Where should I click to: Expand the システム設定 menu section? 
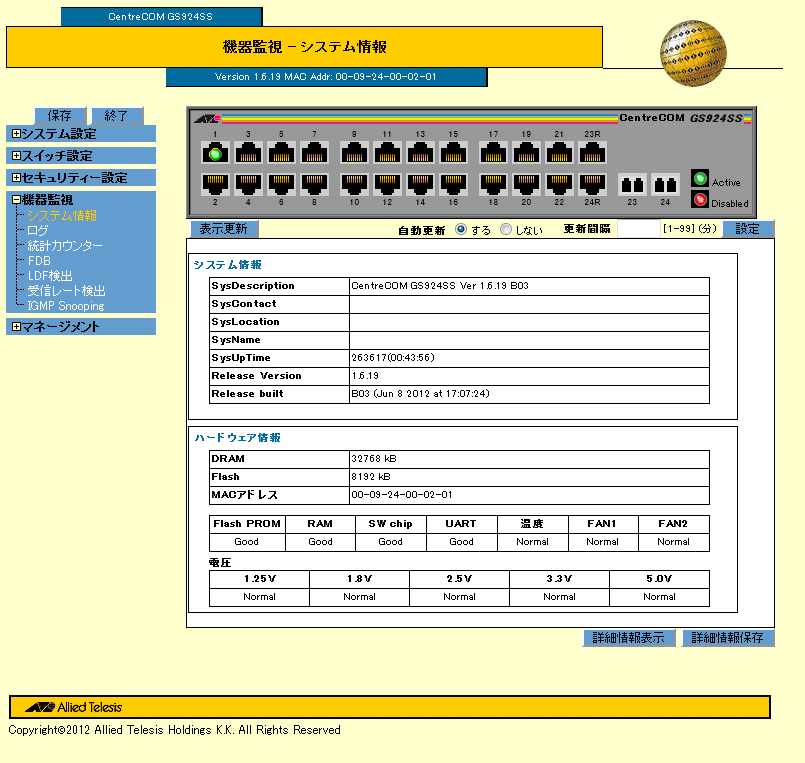pos(16,134)
